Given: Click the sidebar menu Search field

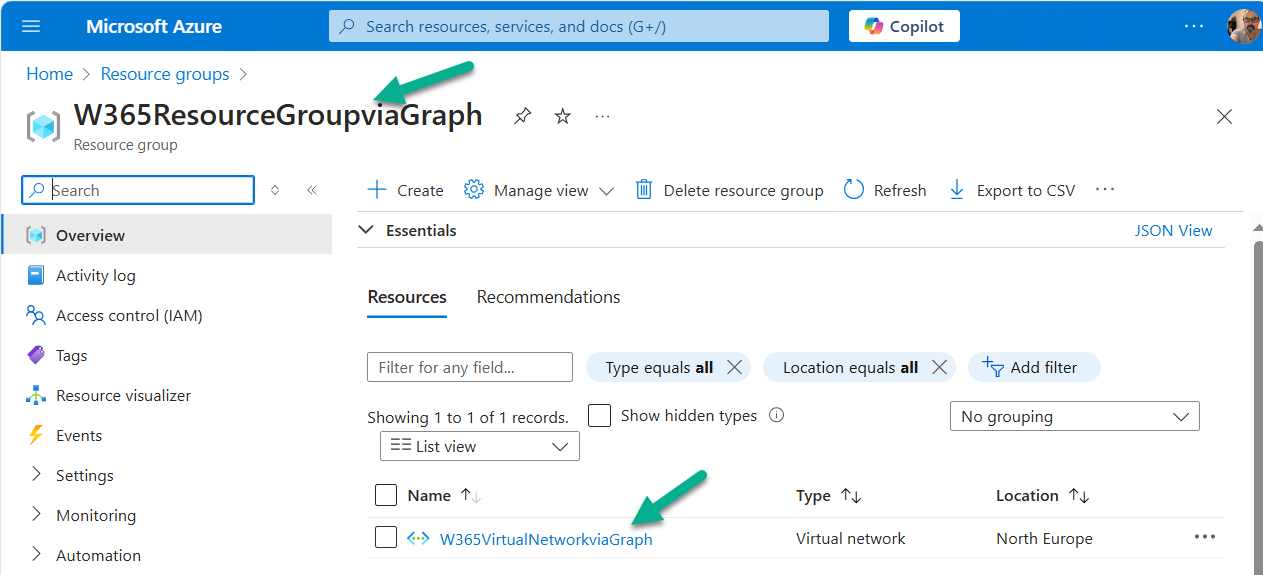Looking at the screenshot, I should tap(138, 190).
